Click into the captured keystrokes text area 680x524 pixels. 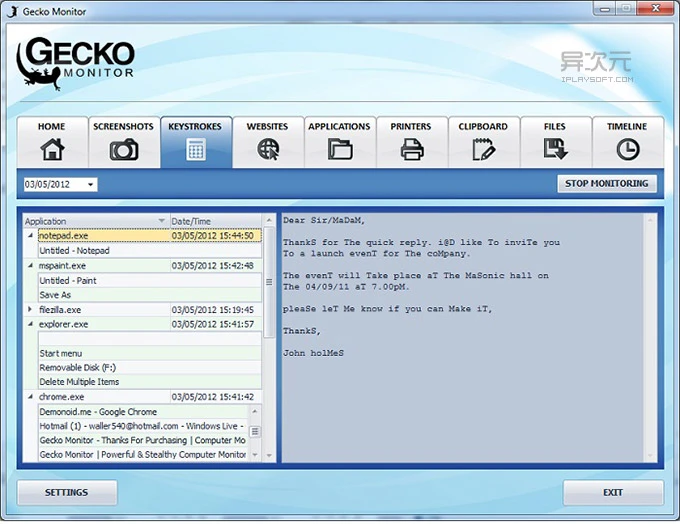462,337
